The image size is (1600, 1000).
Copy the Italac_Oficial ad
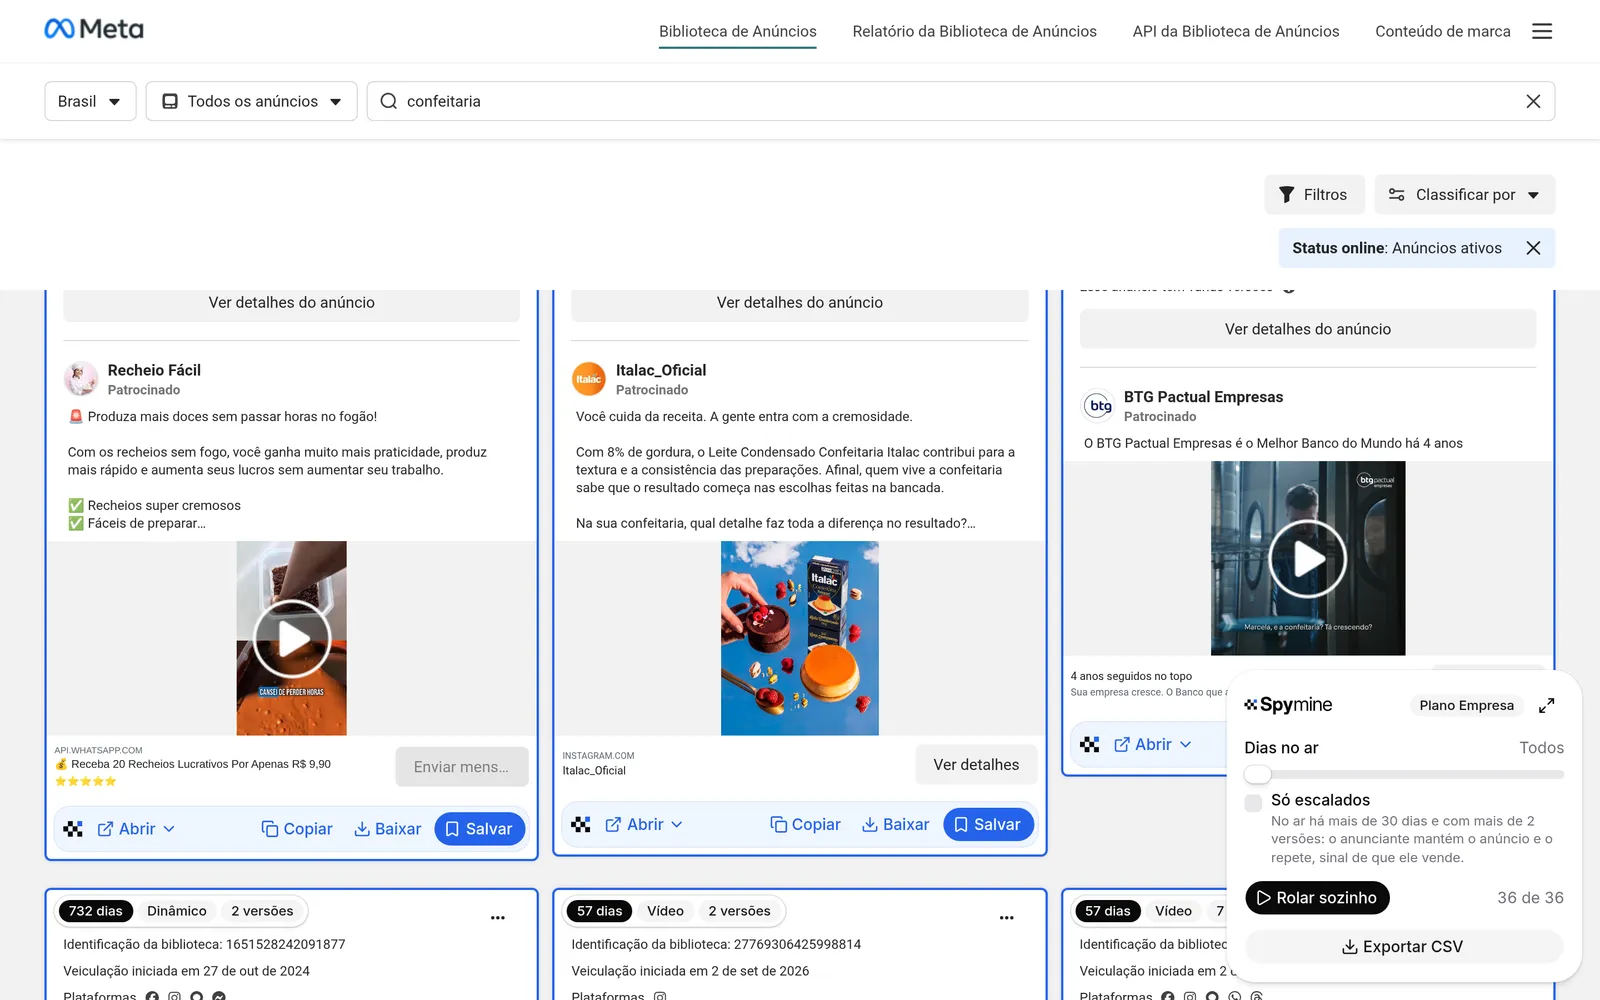[805, 825]
